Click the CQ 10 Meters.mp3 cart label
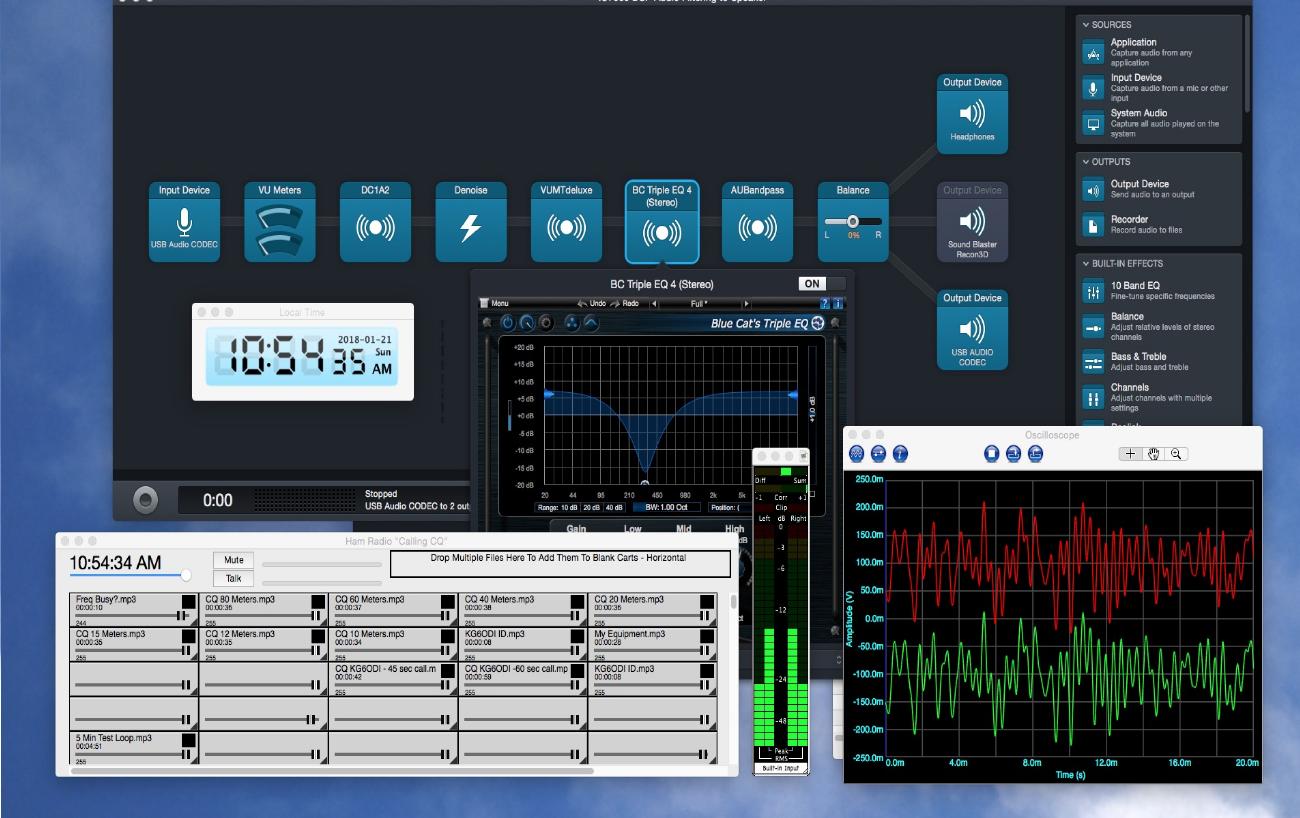Image resolution: width=1300 pixels, height=818 pixels. (x=369, y=634)
